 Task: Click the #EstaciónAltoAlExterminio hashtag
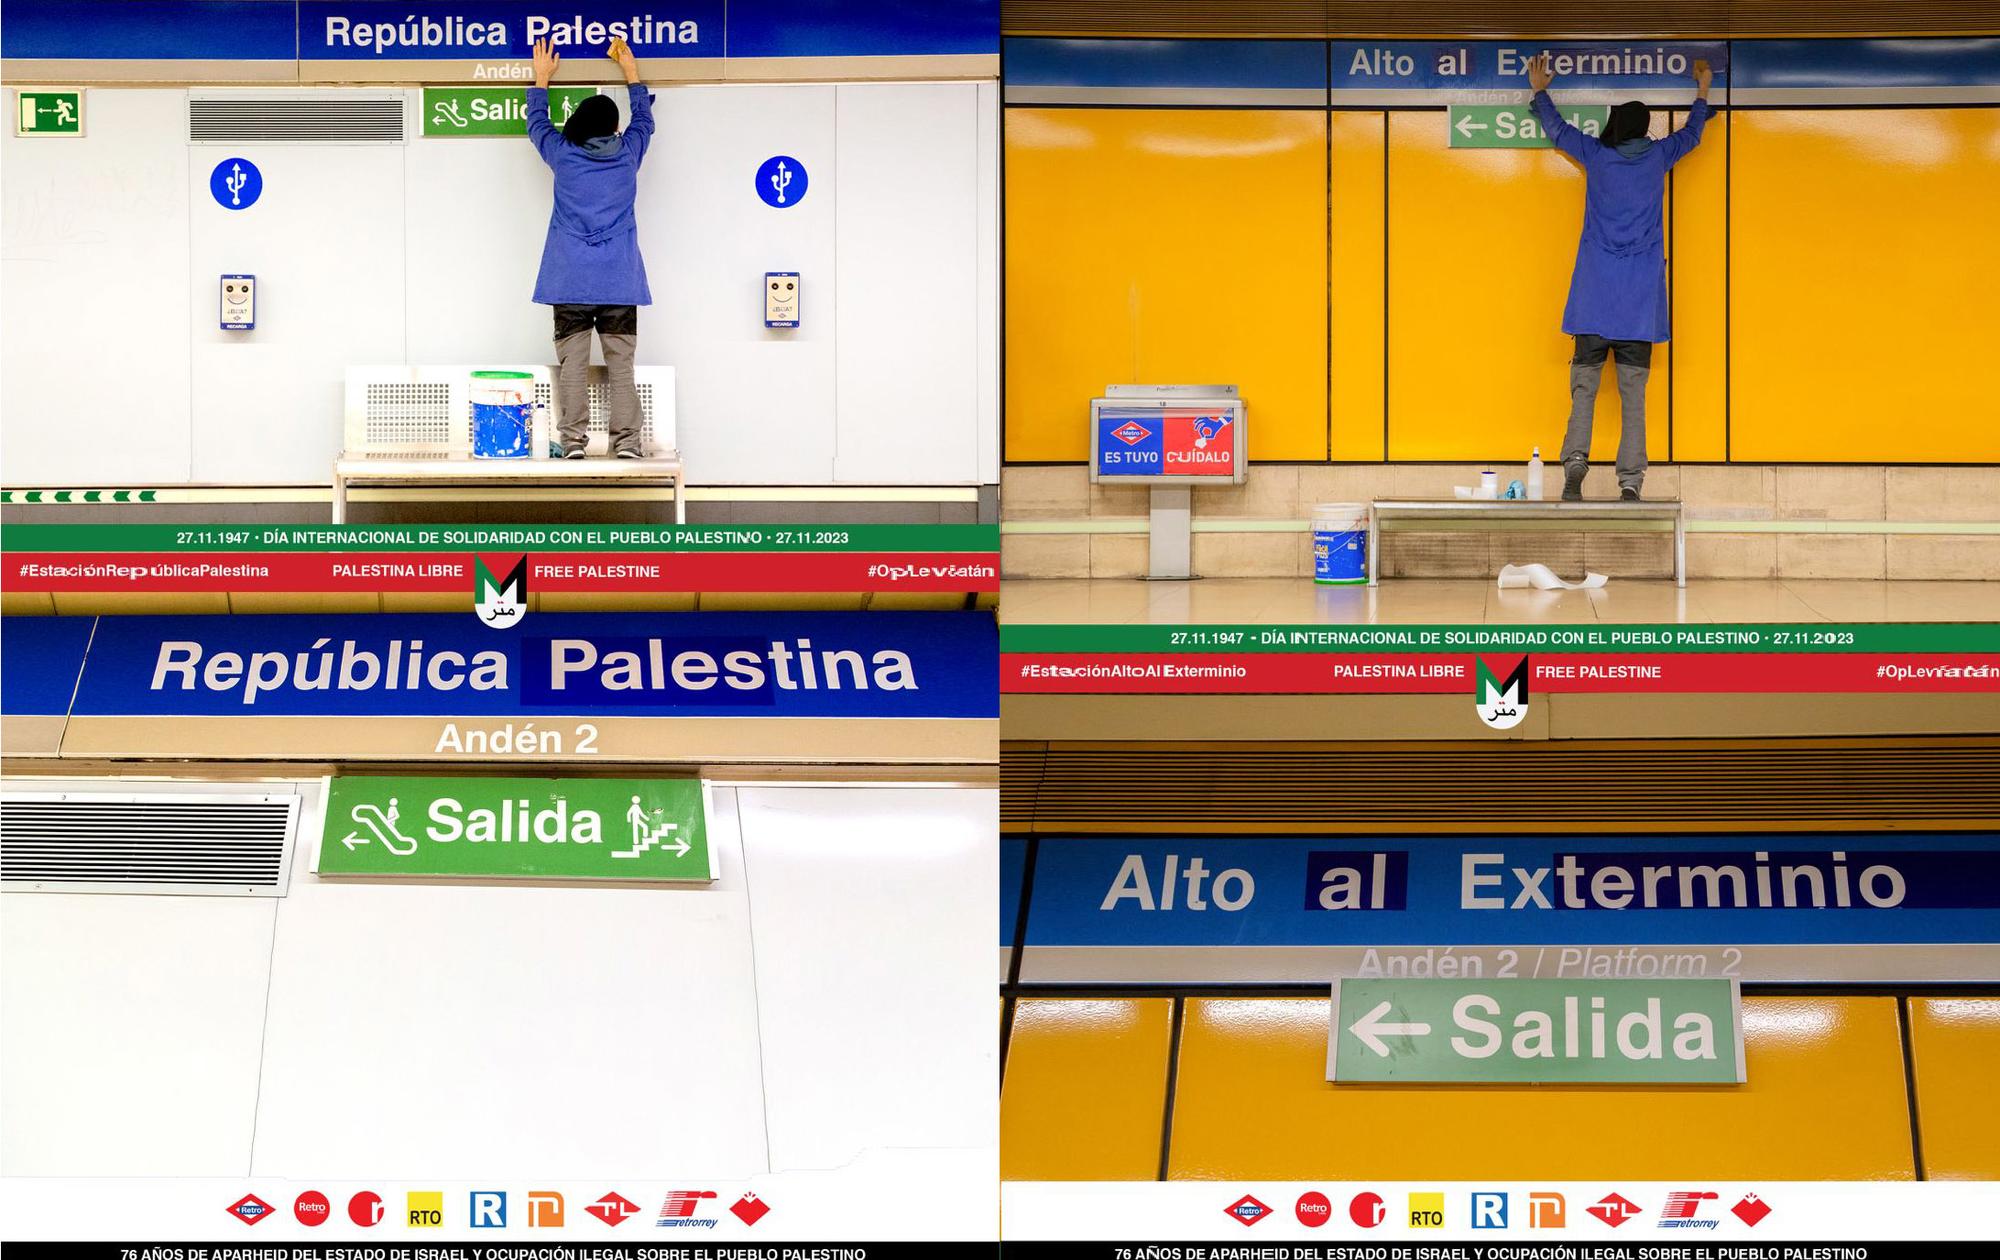point(1133,671)
